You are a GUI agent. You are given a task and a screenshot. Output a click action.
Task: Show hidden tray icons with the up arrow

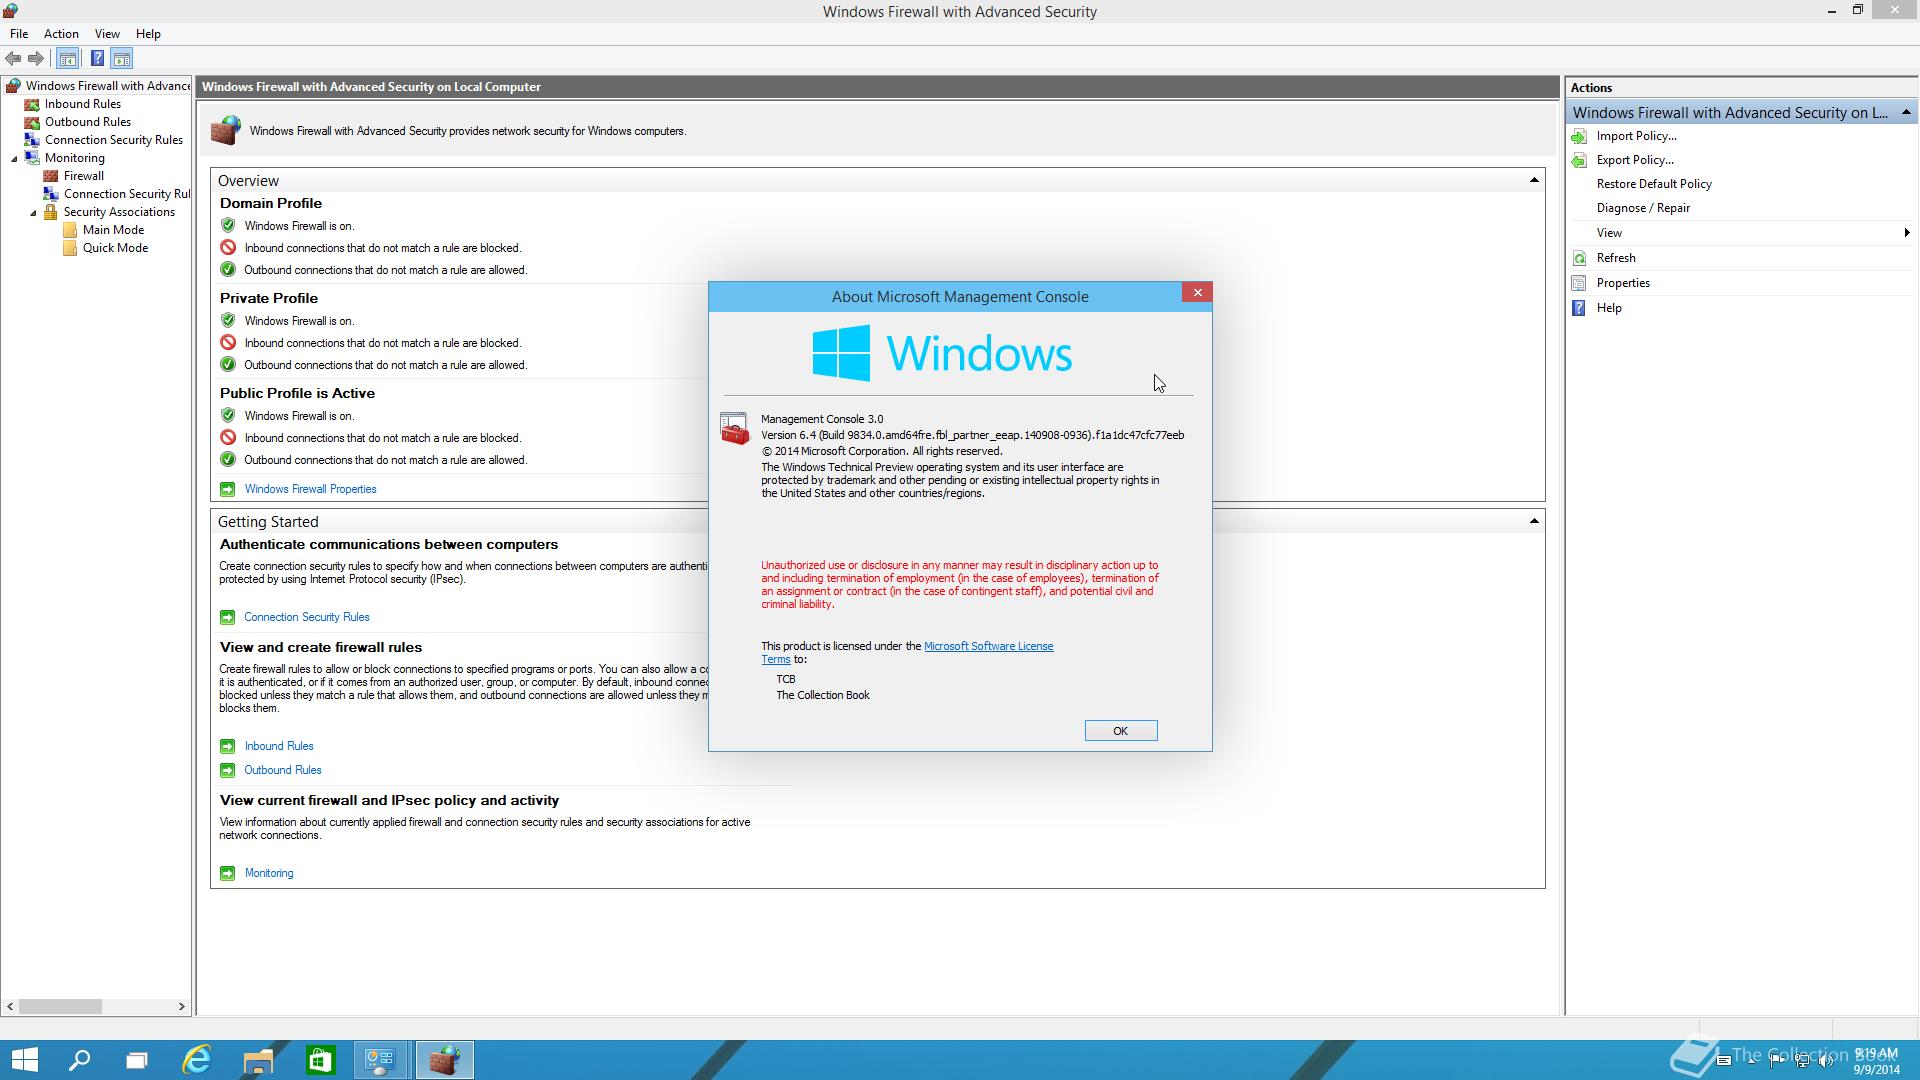tap(1751, 1061)
